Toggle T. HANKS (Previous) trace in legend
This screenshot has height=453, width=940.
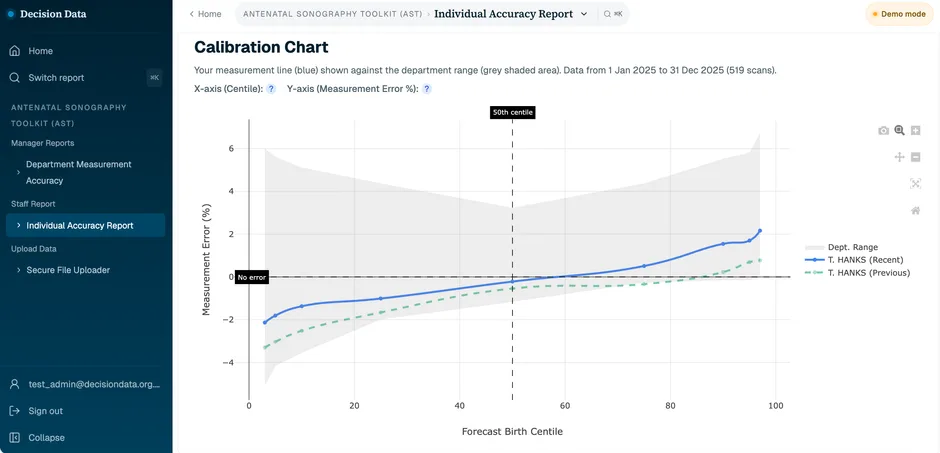857,273
